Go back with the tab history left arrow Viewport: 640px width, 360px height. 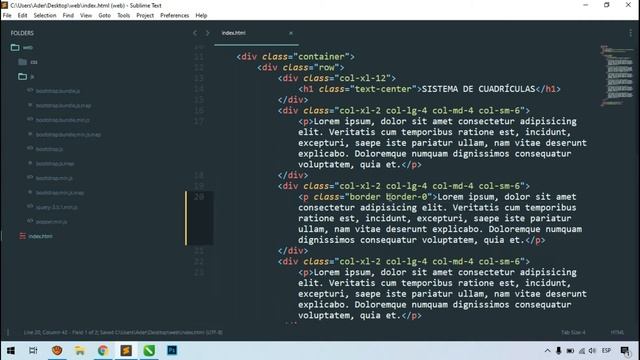pos(195,33)
